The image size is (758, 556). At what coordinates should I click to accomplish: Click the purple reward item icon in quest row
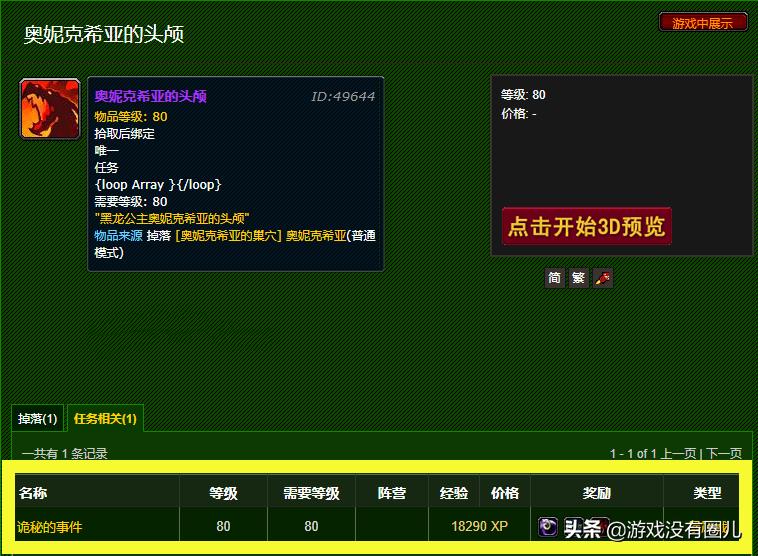[x=548, y=527]
